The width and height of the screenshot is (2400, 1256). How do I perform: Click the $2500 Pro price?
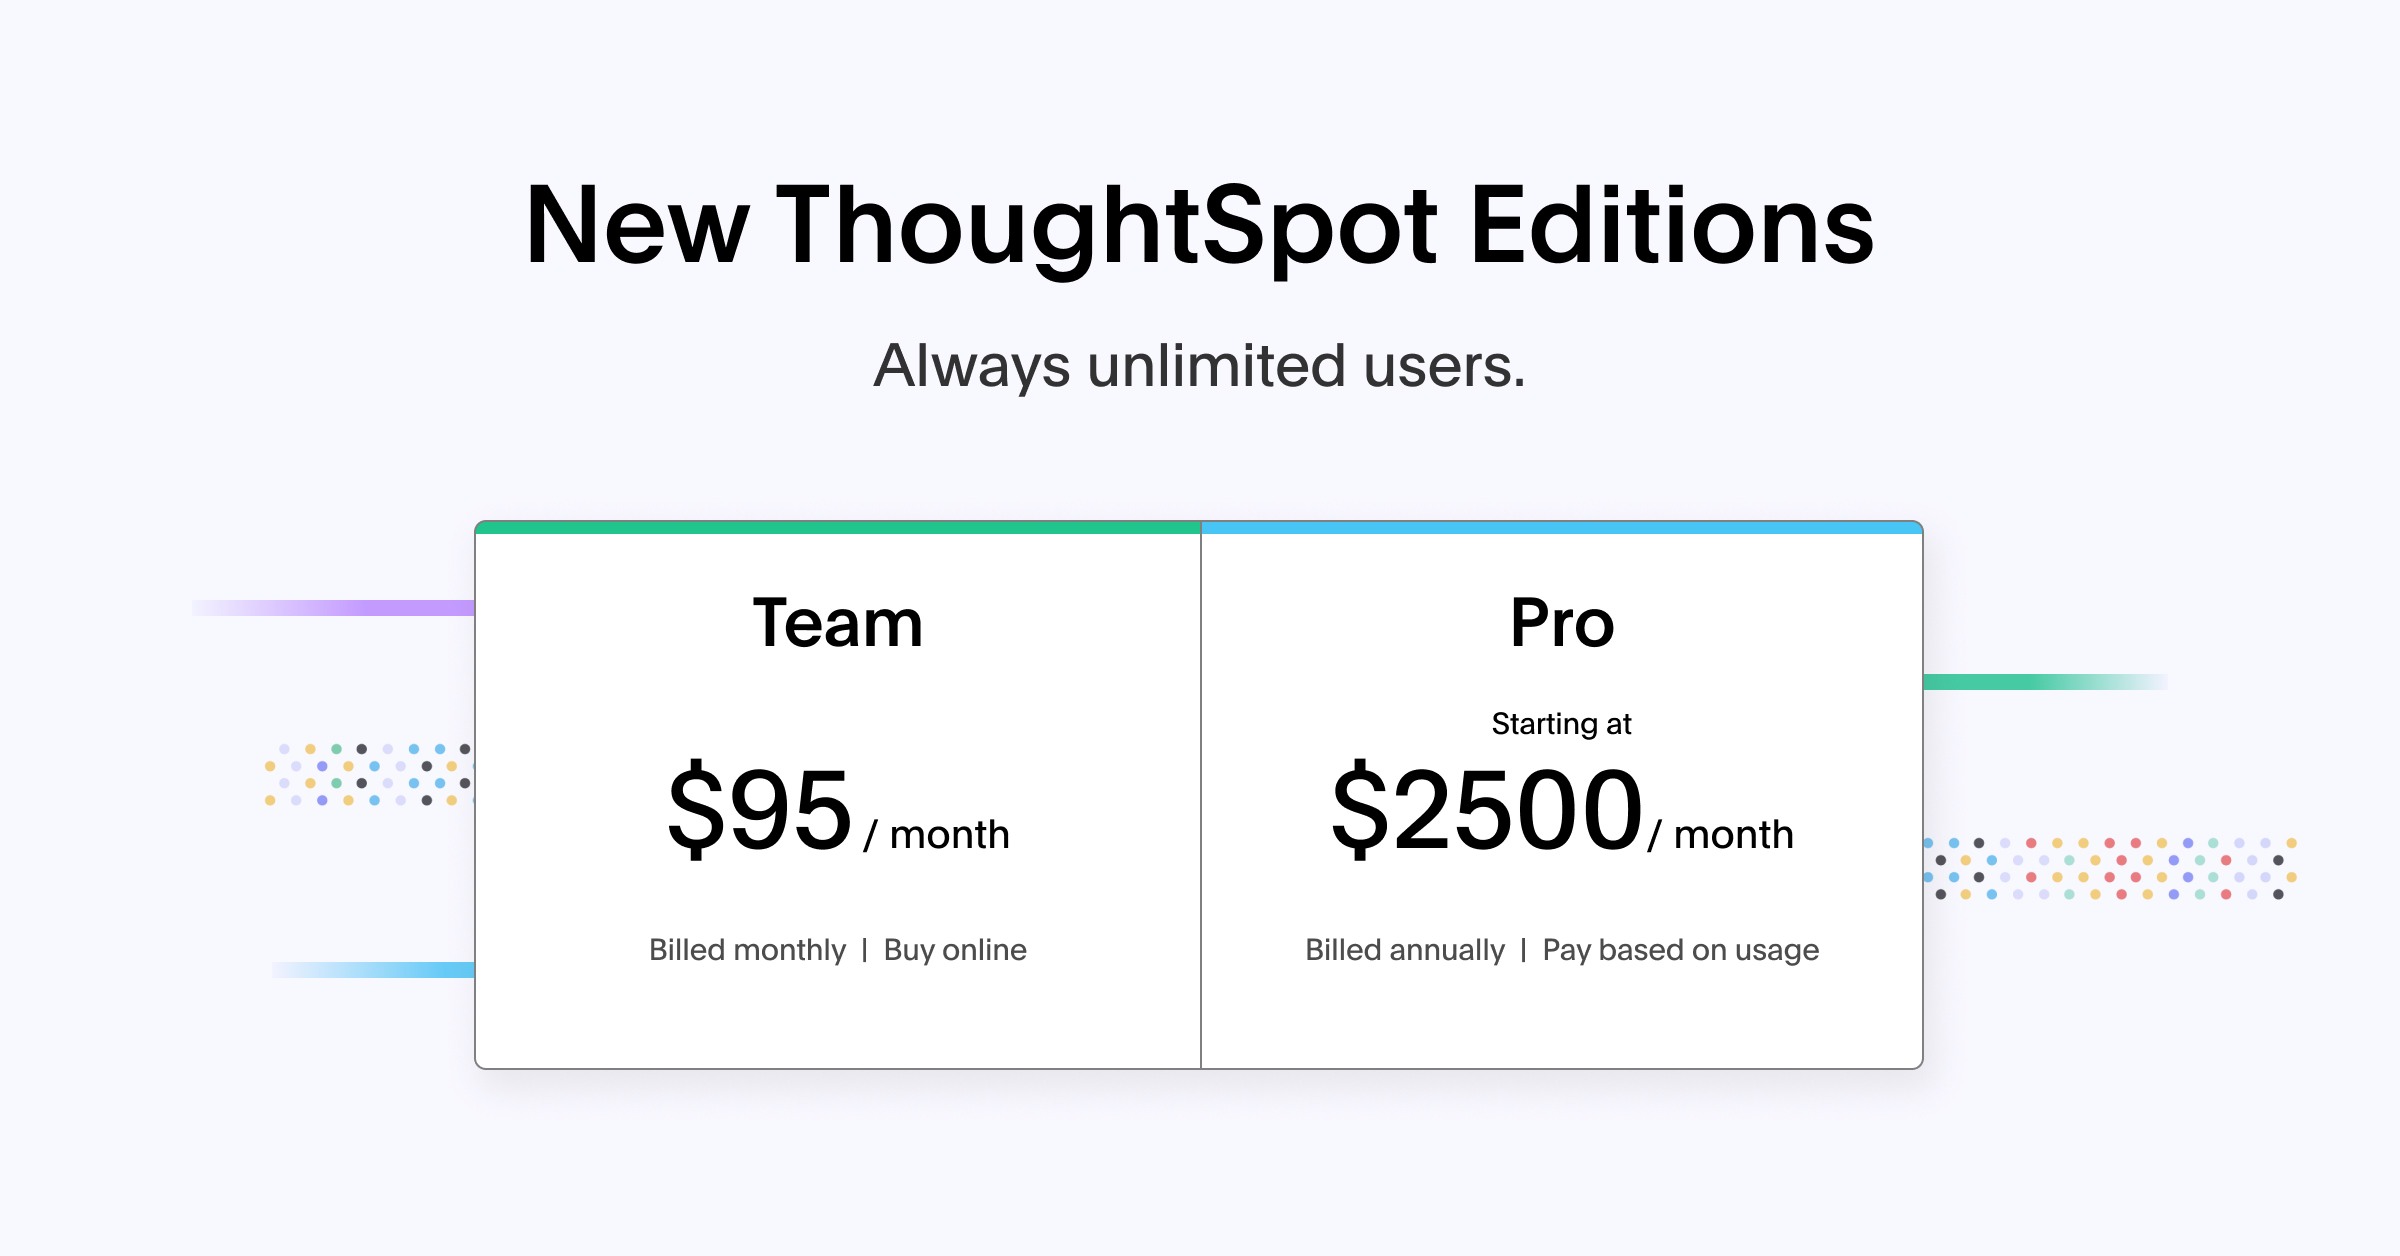pos(1487,808)
